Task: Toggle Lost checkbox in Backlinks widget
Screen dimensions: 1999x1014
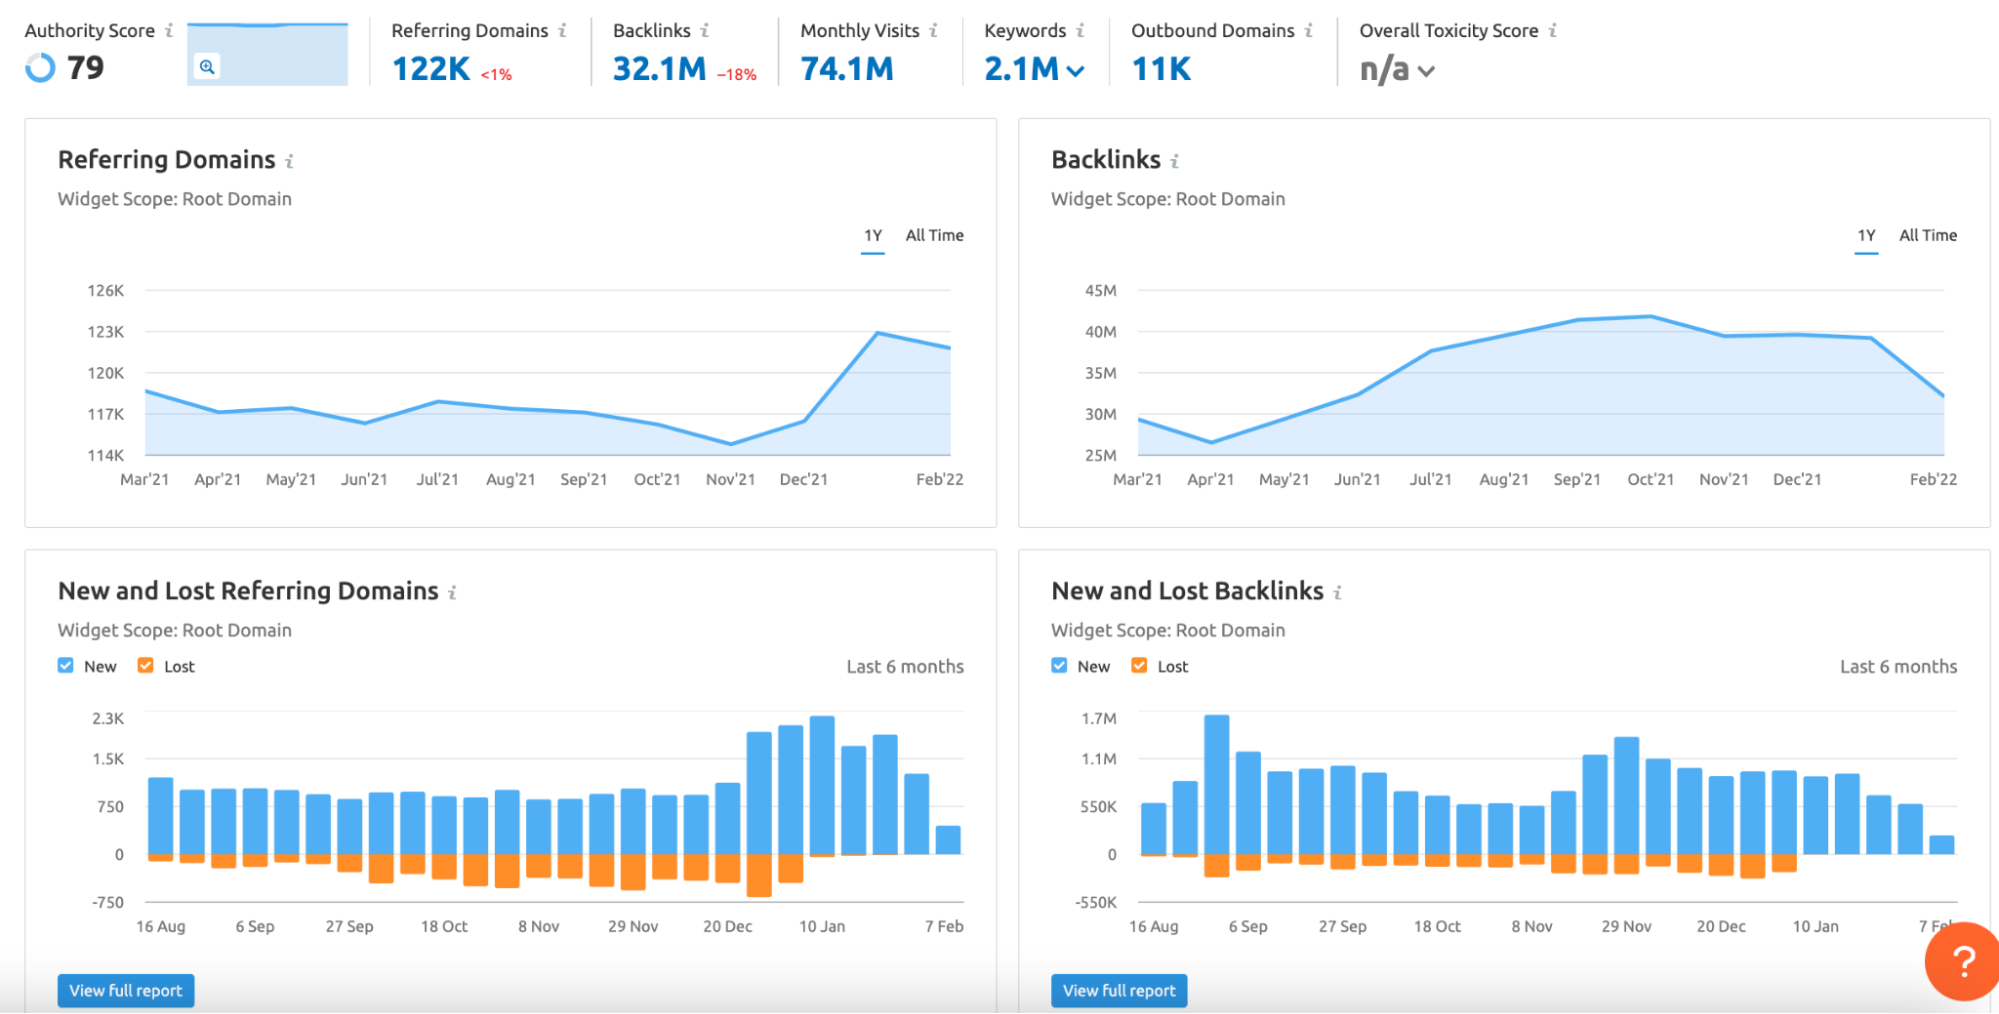Action: click(x=1140, y=666)
